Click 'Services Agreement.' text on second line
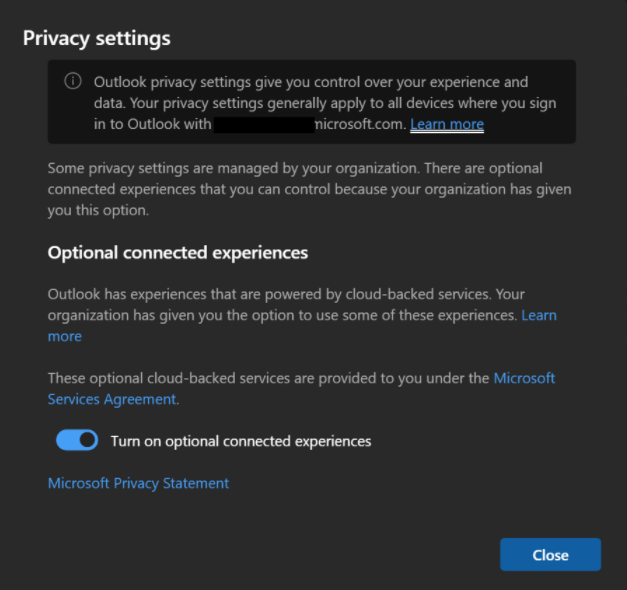This screenshot has height=590, width=627. (112, 399)
